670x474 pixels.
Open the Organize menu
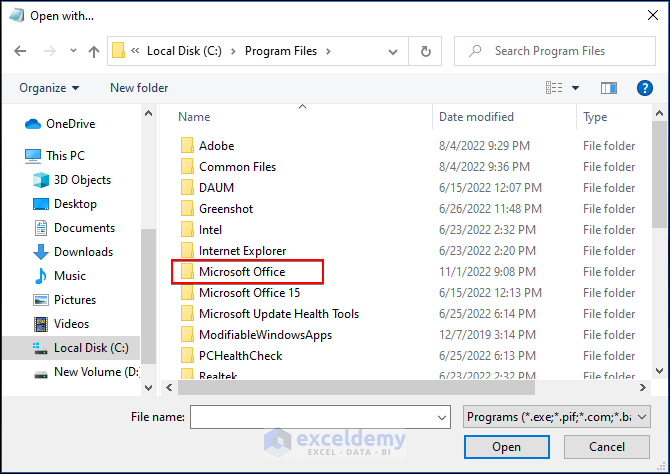[x=49, y=88]
